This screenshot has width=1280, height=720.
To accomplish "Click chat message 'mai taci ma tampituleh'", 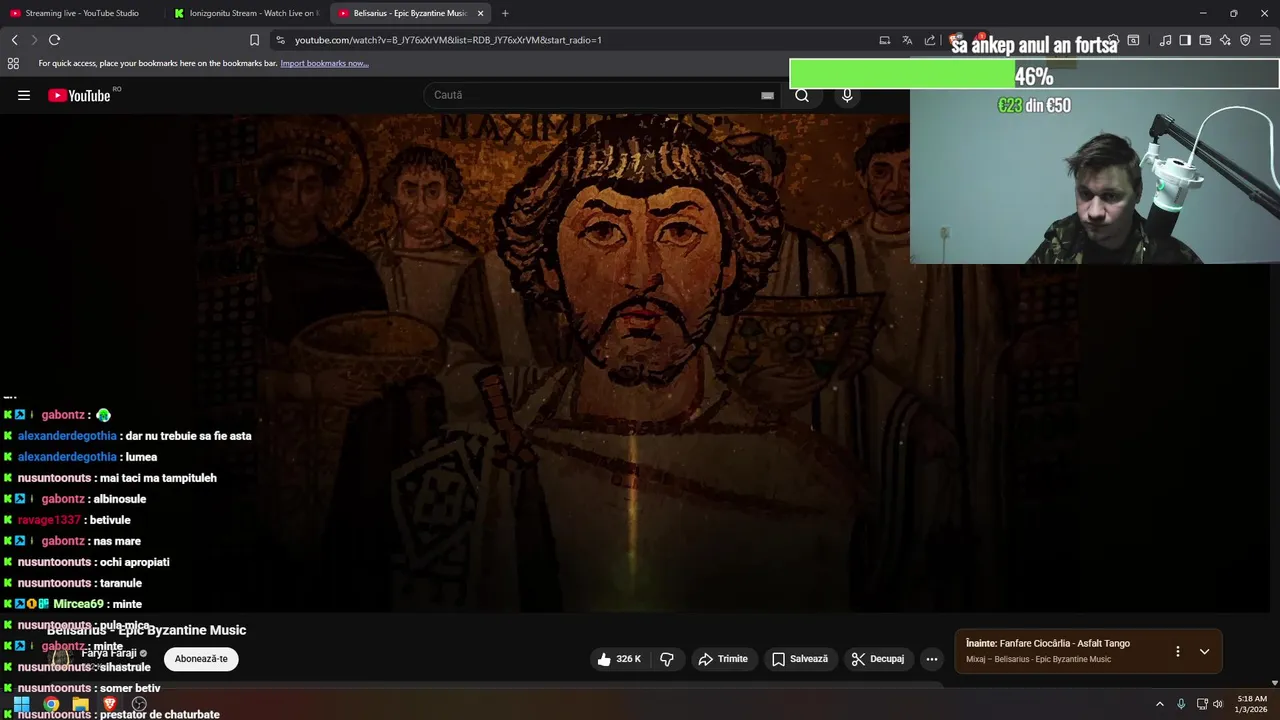I will pos(158,478).
